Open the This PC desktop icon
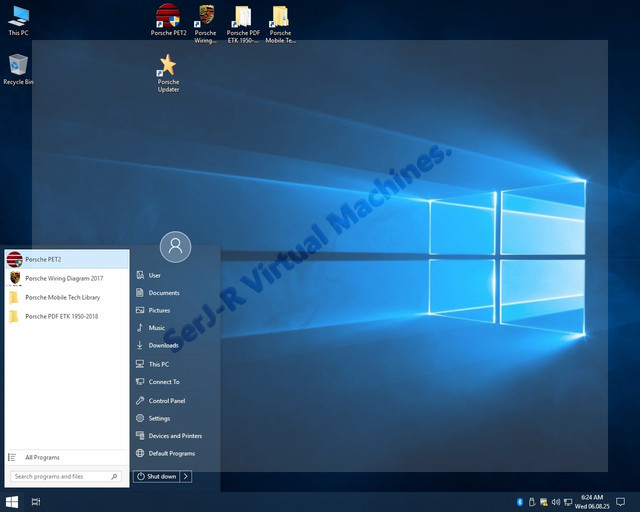The height and width of the screenshot is (512, 640). coord(18,21)
